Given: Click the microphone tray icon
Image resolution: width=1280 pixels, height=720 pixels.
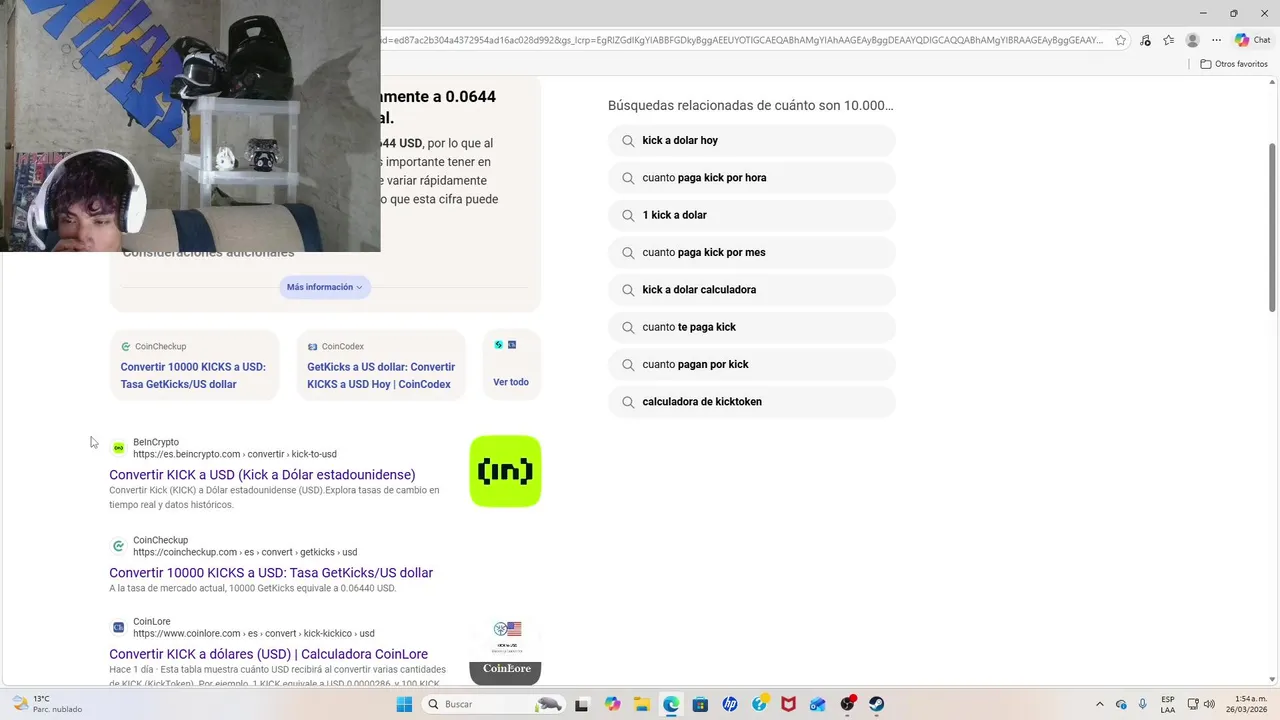Looking at the screenshot, I should 1142,704.
